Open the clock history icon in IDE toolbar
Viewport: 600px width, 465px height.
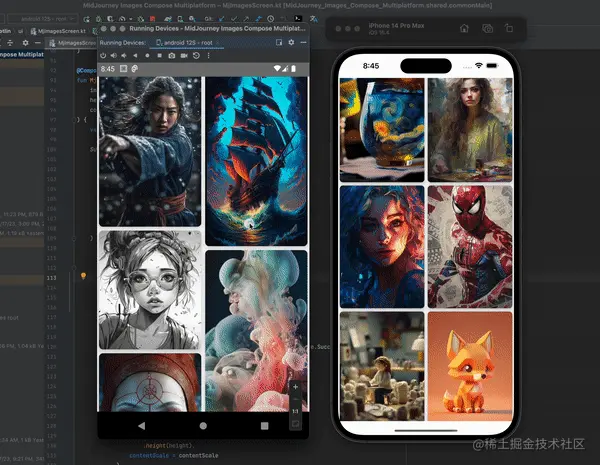271,18
